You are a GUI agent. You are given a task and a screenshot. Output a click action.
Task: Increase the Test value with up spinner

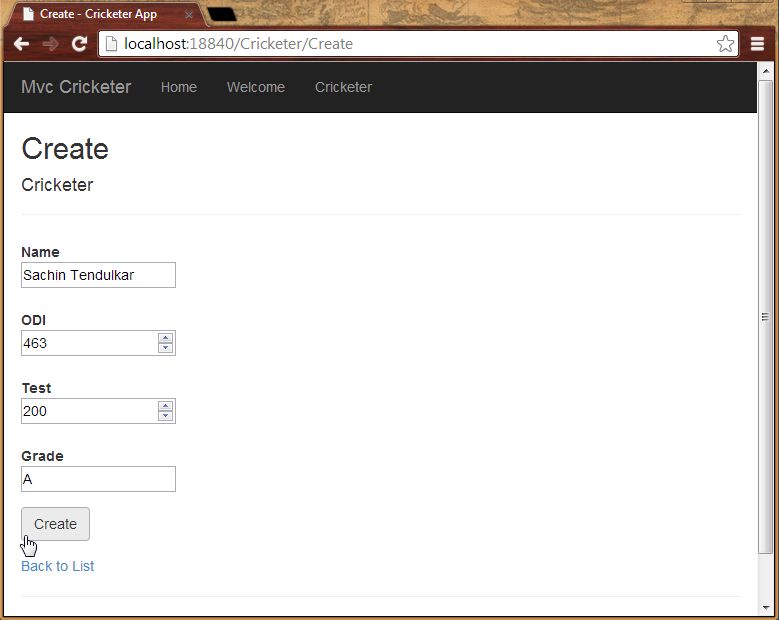(165, 406)
